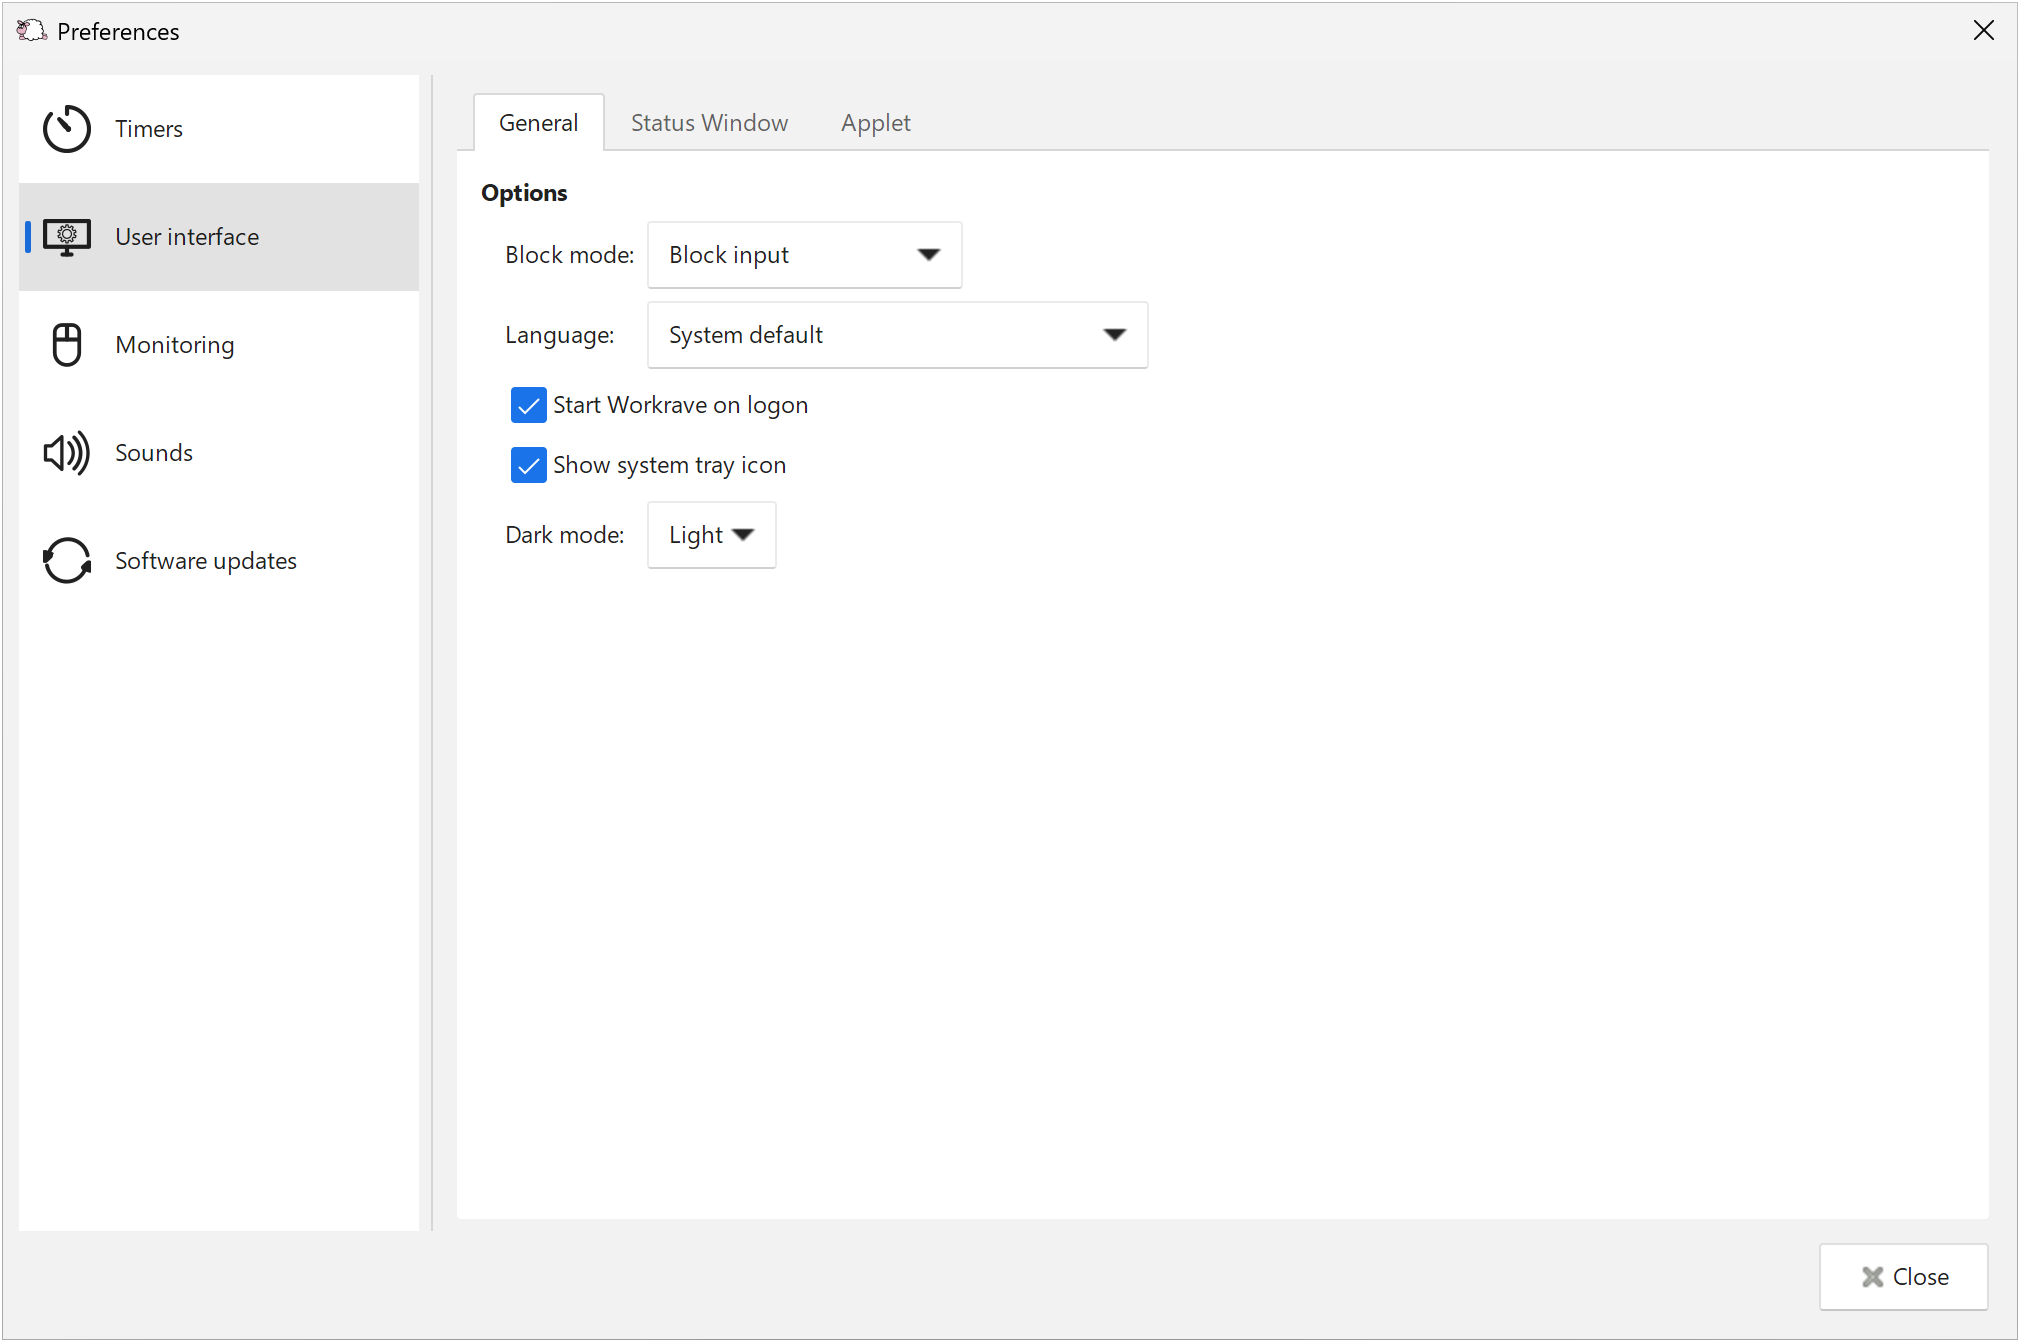The image size is (2020, 1342).
Task: Open the Software updates refresh icon
Action: [67, 561]
